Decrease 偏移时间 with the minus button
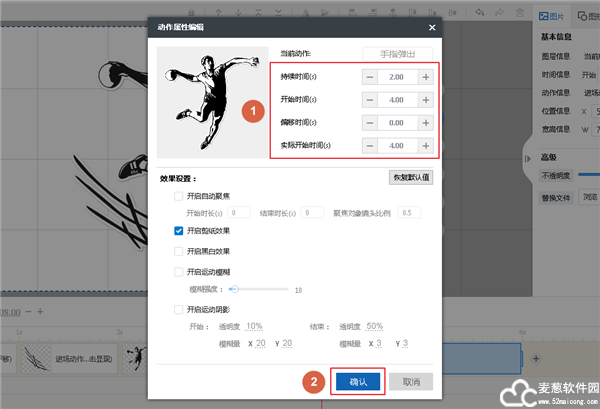 [369, 122]
